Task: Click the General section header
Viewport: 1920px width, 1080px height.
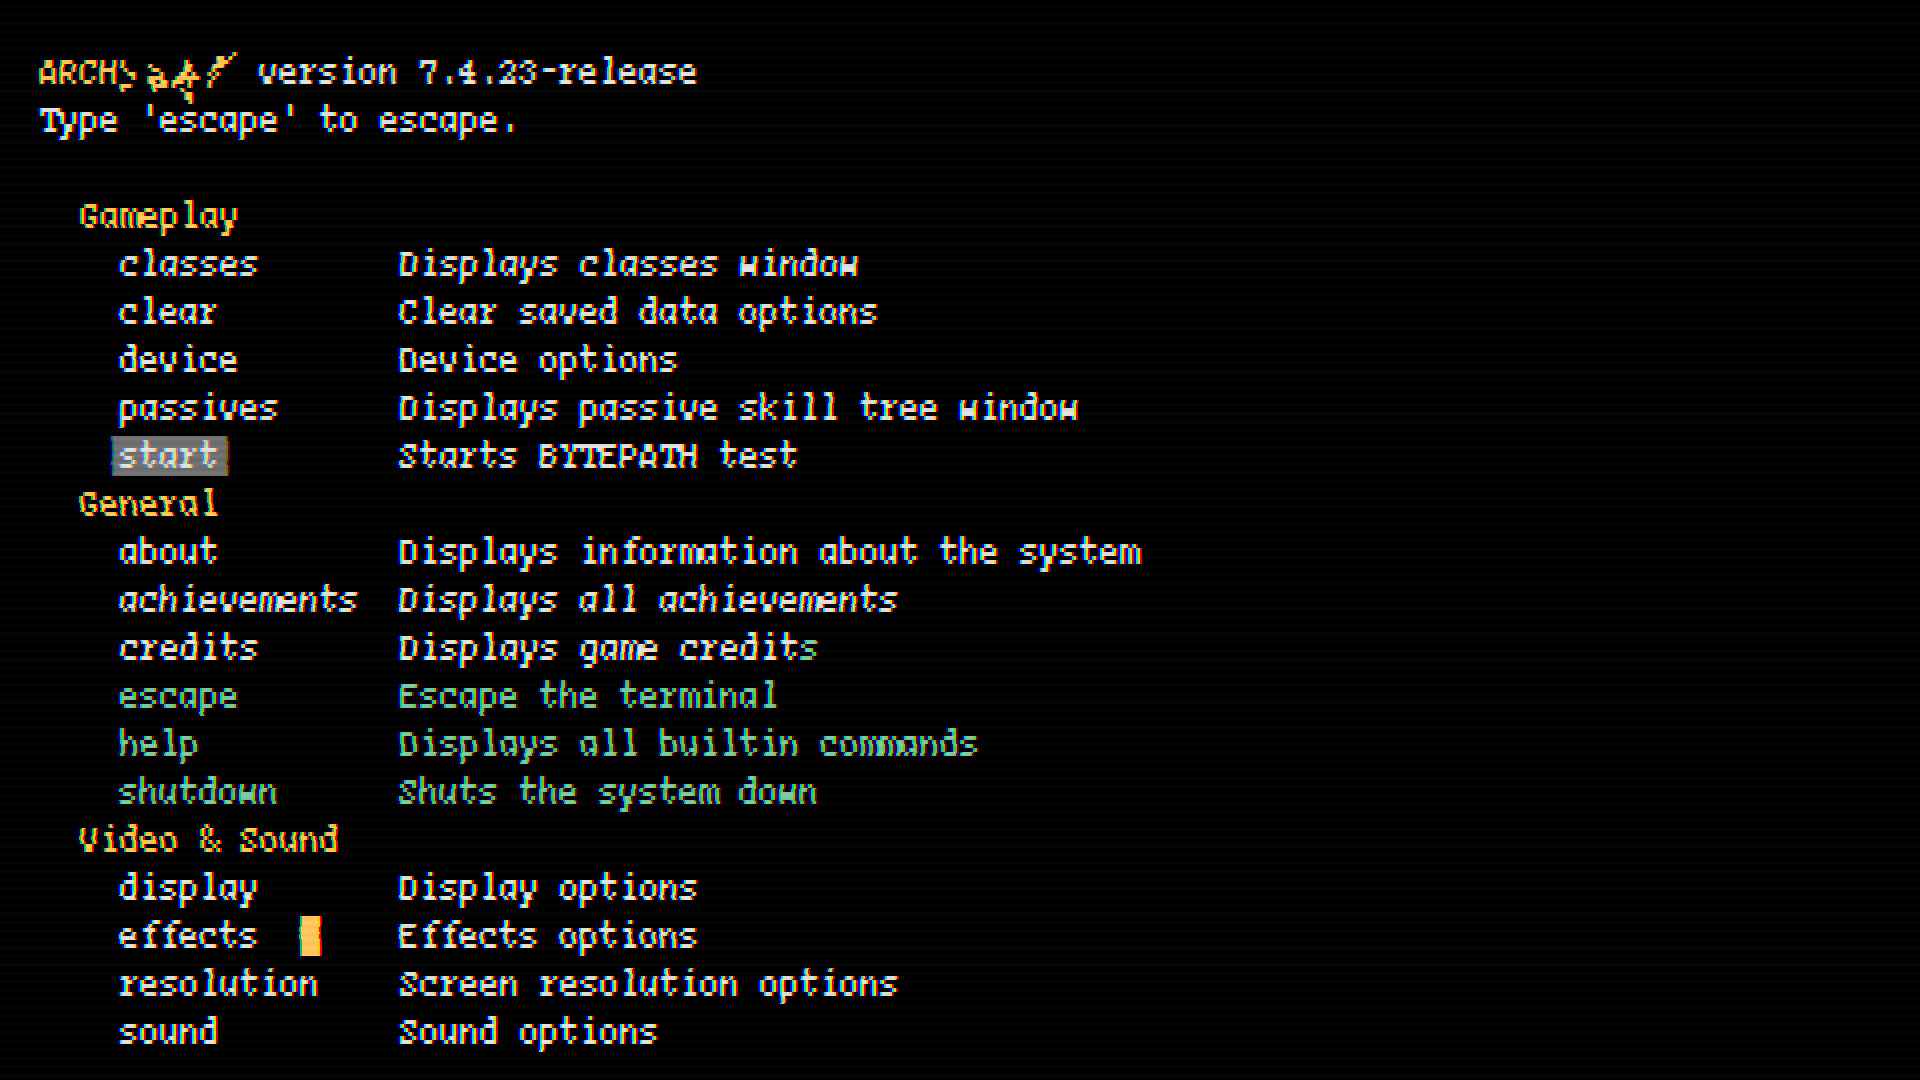Action: [x=148, y=504]
